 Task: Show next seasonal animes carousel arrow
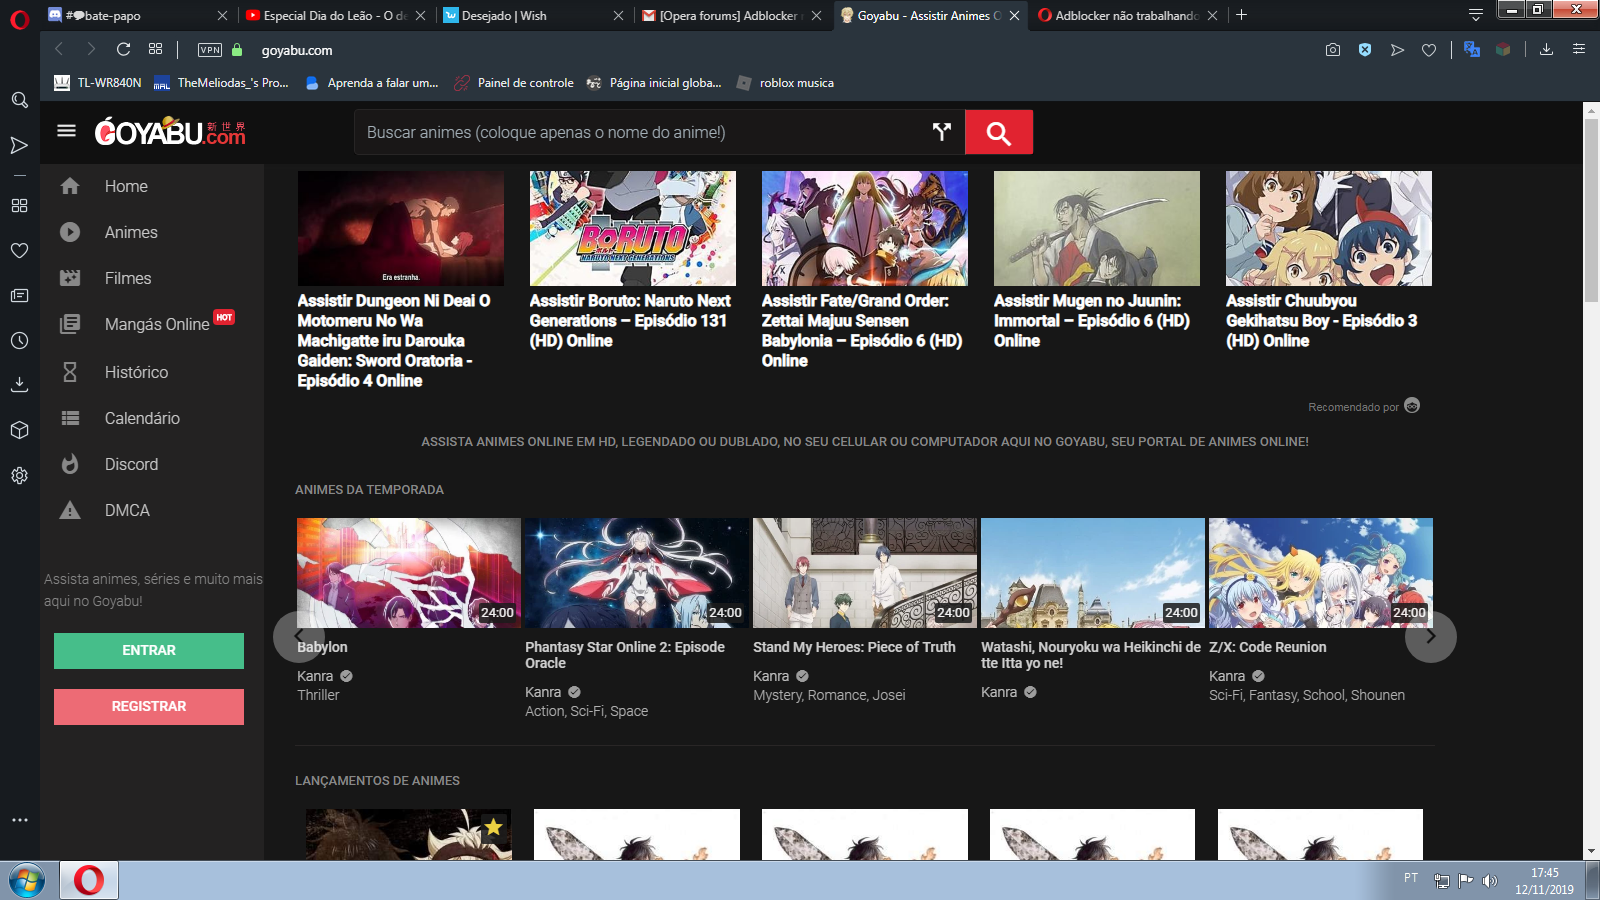pos(1431,636)
